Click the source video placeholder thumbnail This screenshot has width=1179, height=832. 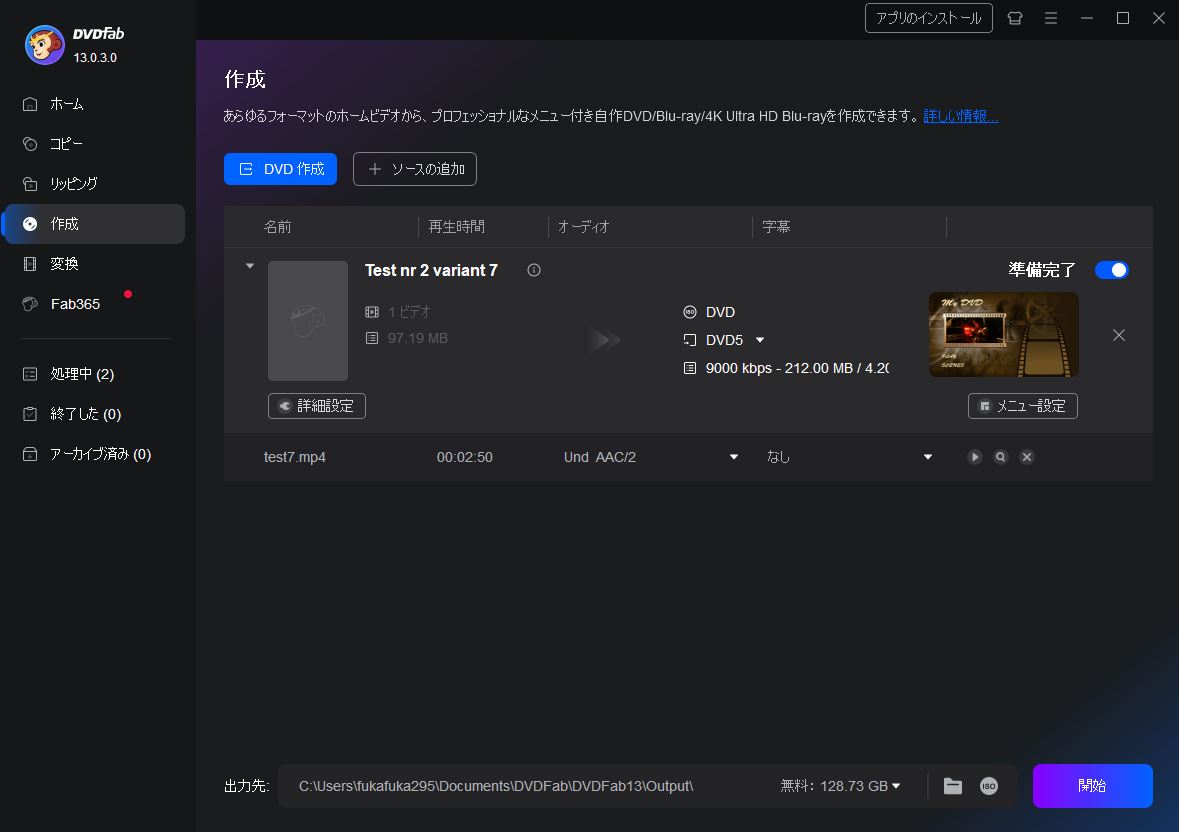(308, 321)
